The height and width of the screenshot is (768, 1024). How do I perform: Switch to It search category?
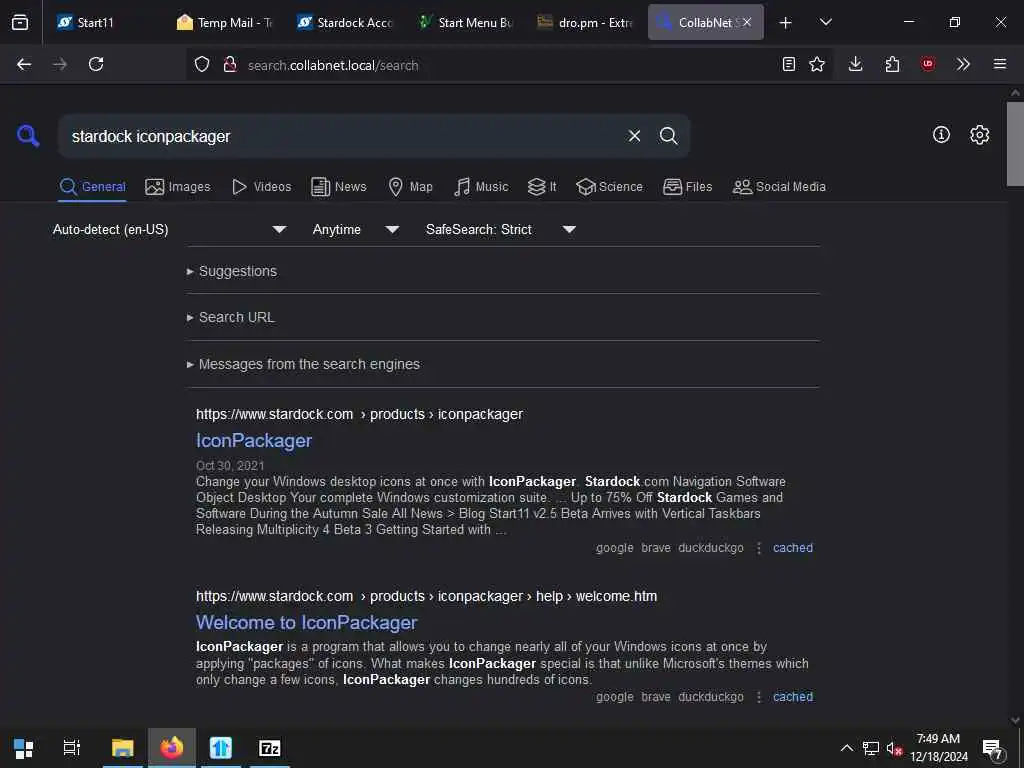point(542,187)
